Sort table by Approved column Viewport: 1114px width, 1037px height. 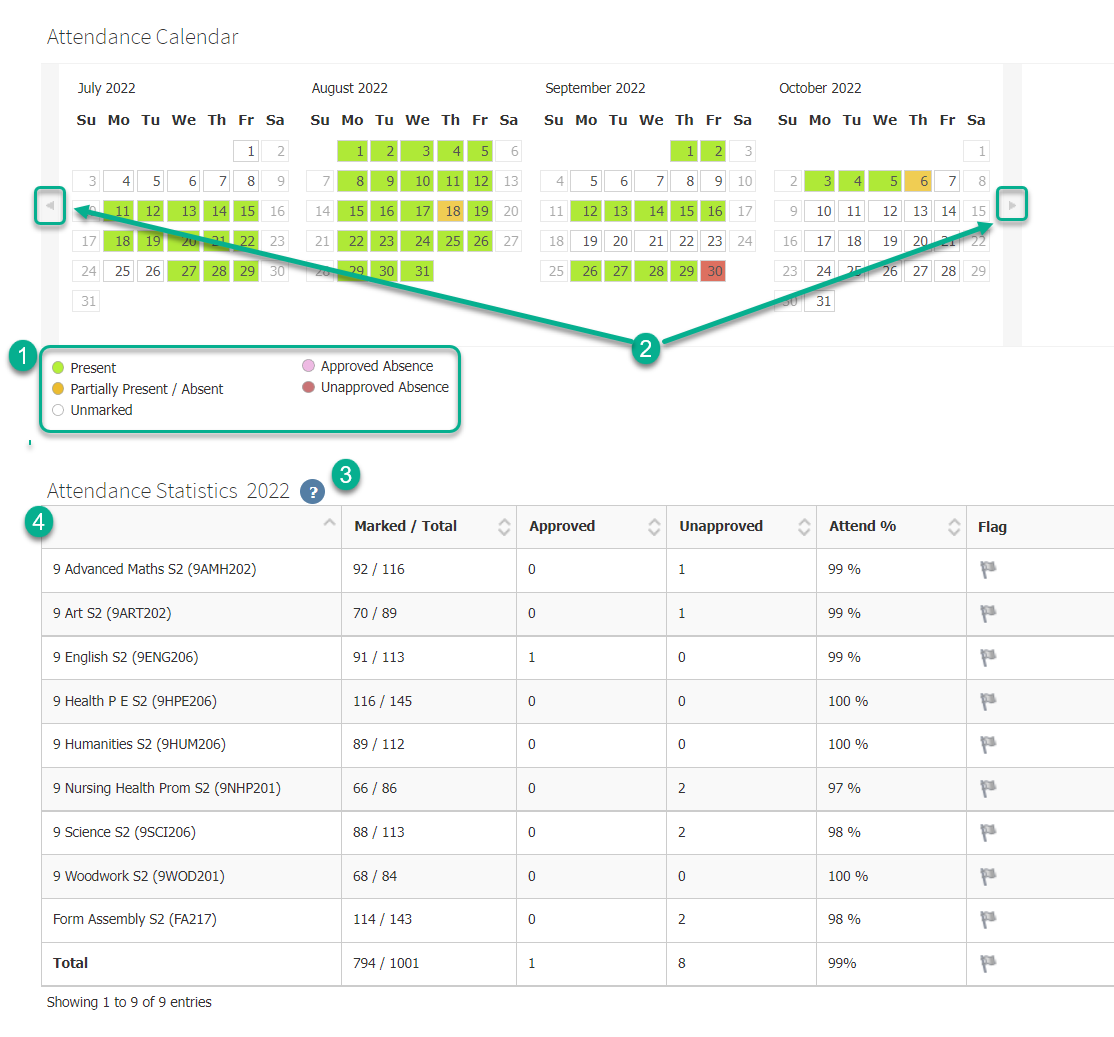[654, 527]
